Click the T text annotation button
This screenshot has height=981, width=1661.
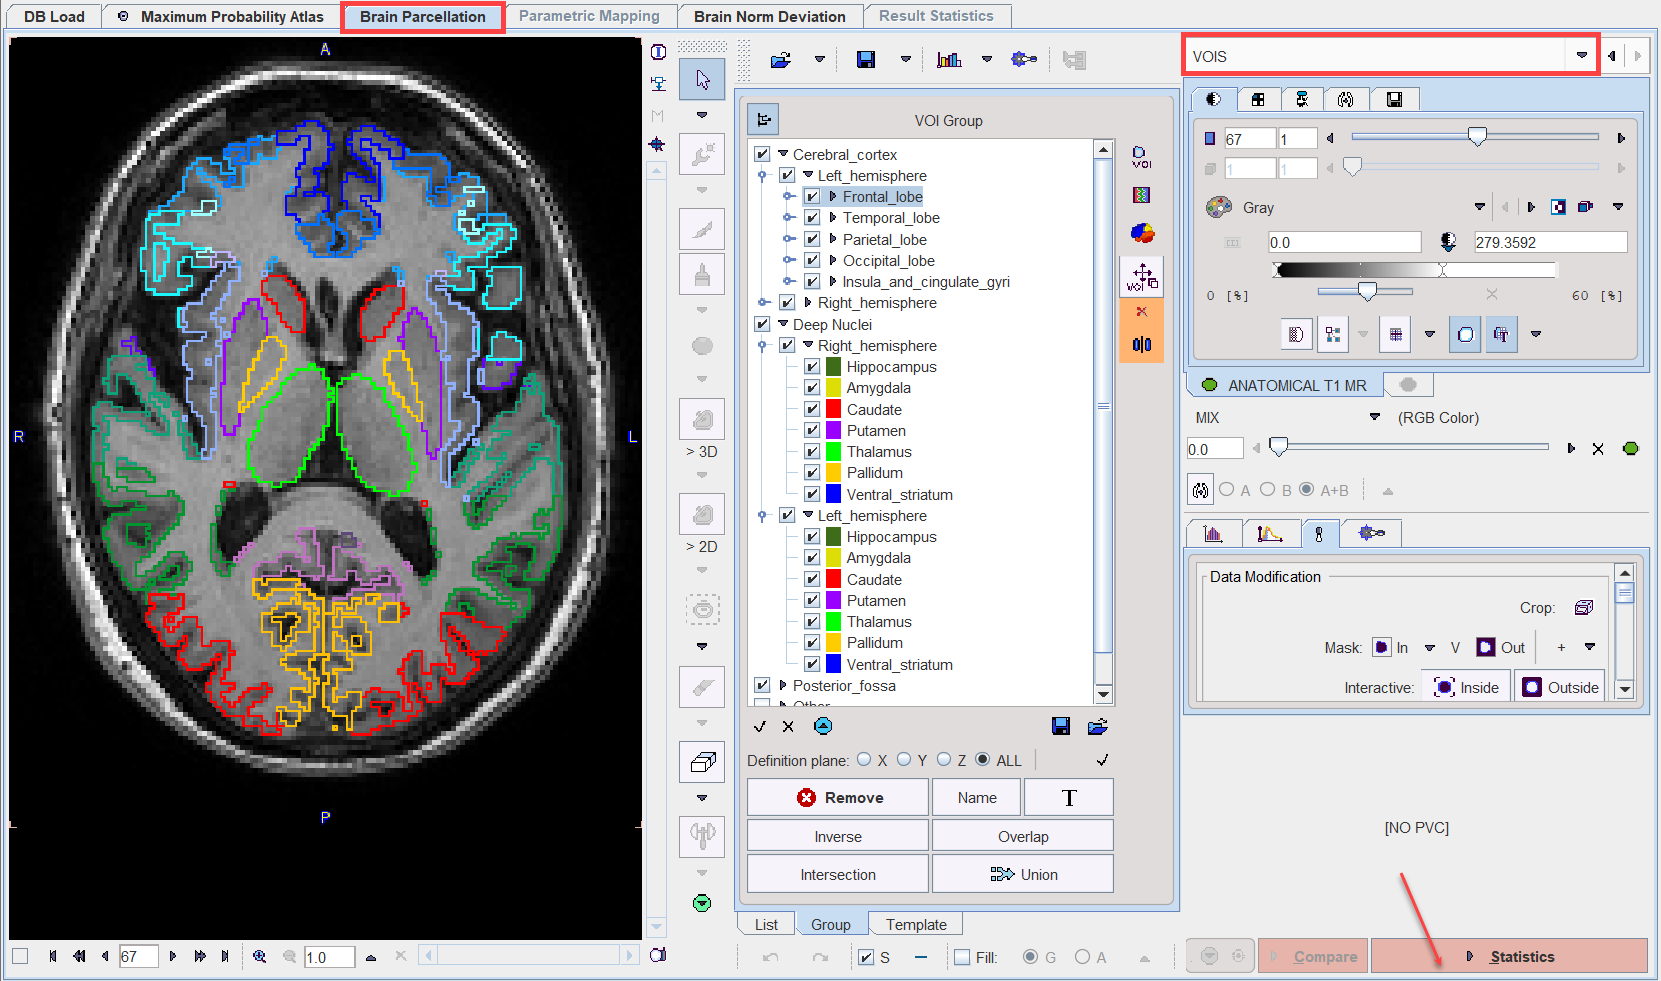click(x=1069, y=797)
